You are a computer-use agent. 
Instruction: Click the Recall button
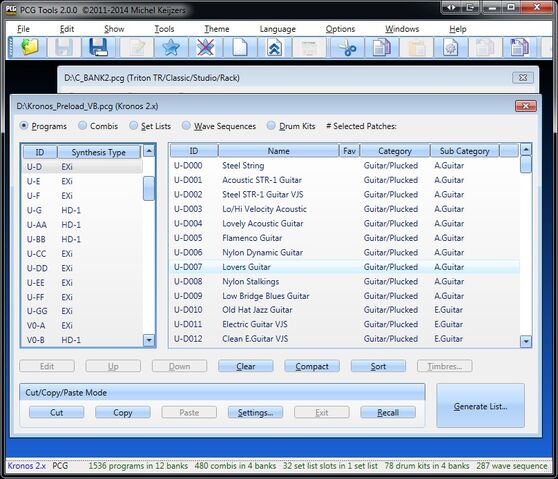[x=388, y=412]
